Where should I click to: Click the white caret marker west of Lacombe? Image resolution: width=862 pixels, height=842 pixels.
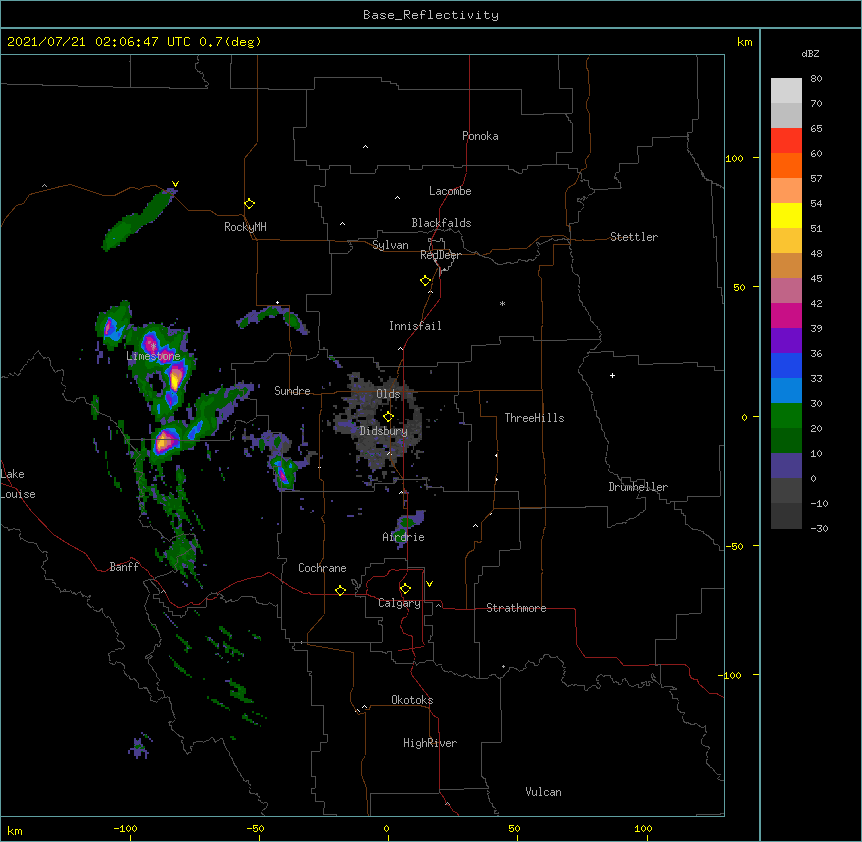397,198
